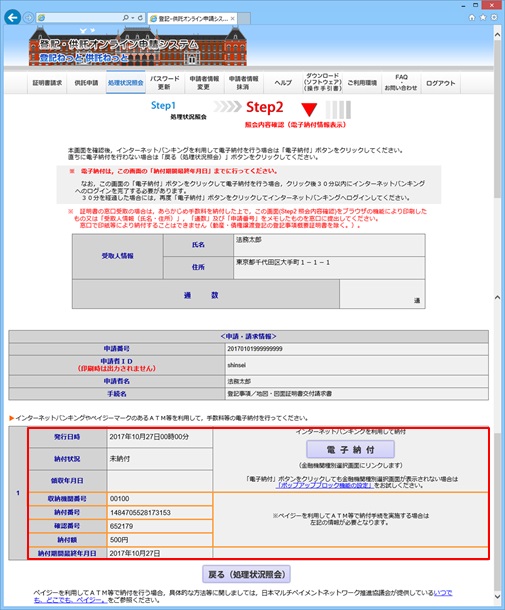Click the 納付額 value 500円
This screenshot has width=505, height=610.
coord(119,540)
